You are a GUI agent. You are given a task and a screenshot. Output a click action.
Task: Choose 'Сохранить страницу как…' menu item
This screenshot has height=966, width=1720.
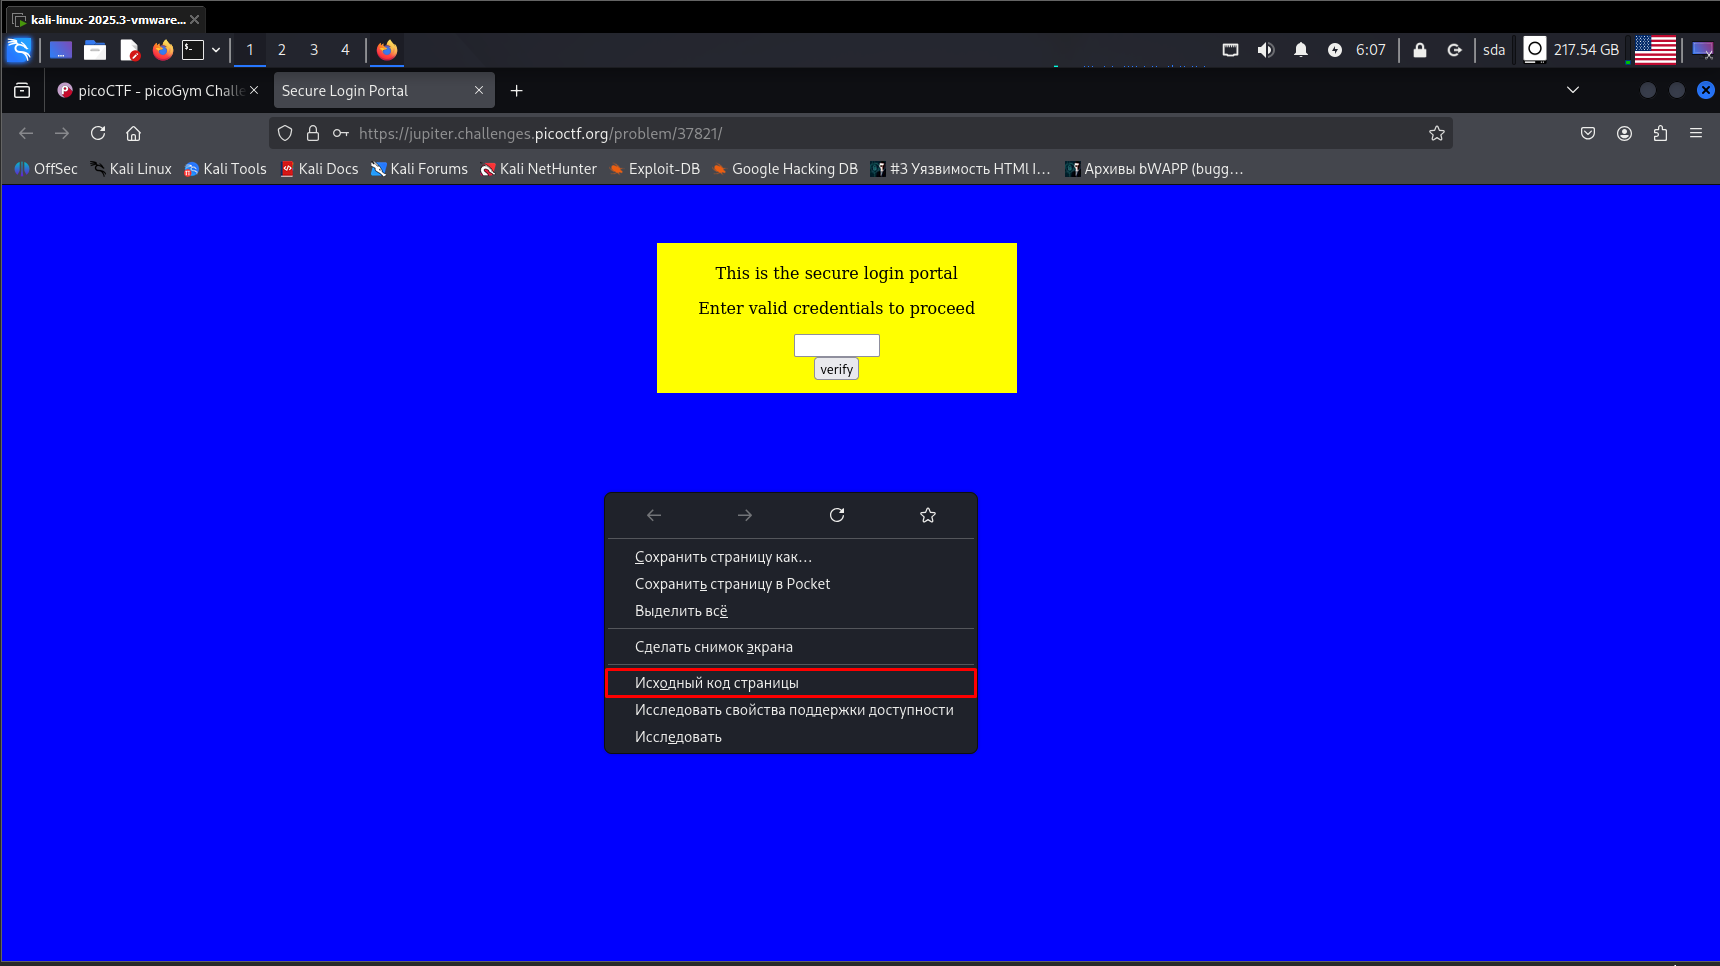click(x=723, y=557)
